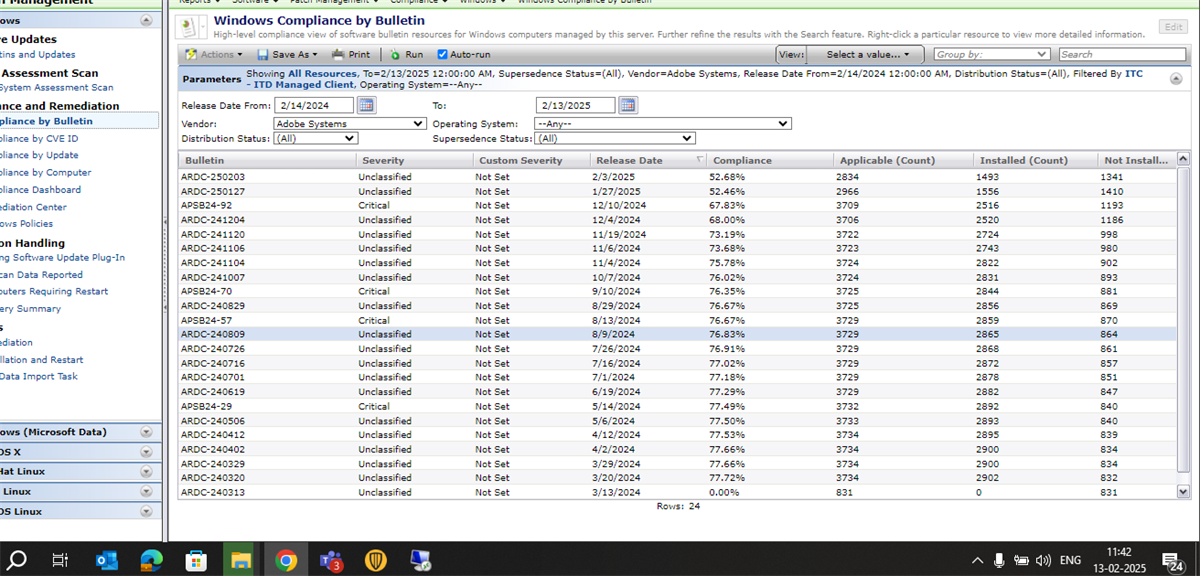Click the Actions toolbar icon
The height and width of the screenshot is (576, 1200).
[x=191, y=55]
